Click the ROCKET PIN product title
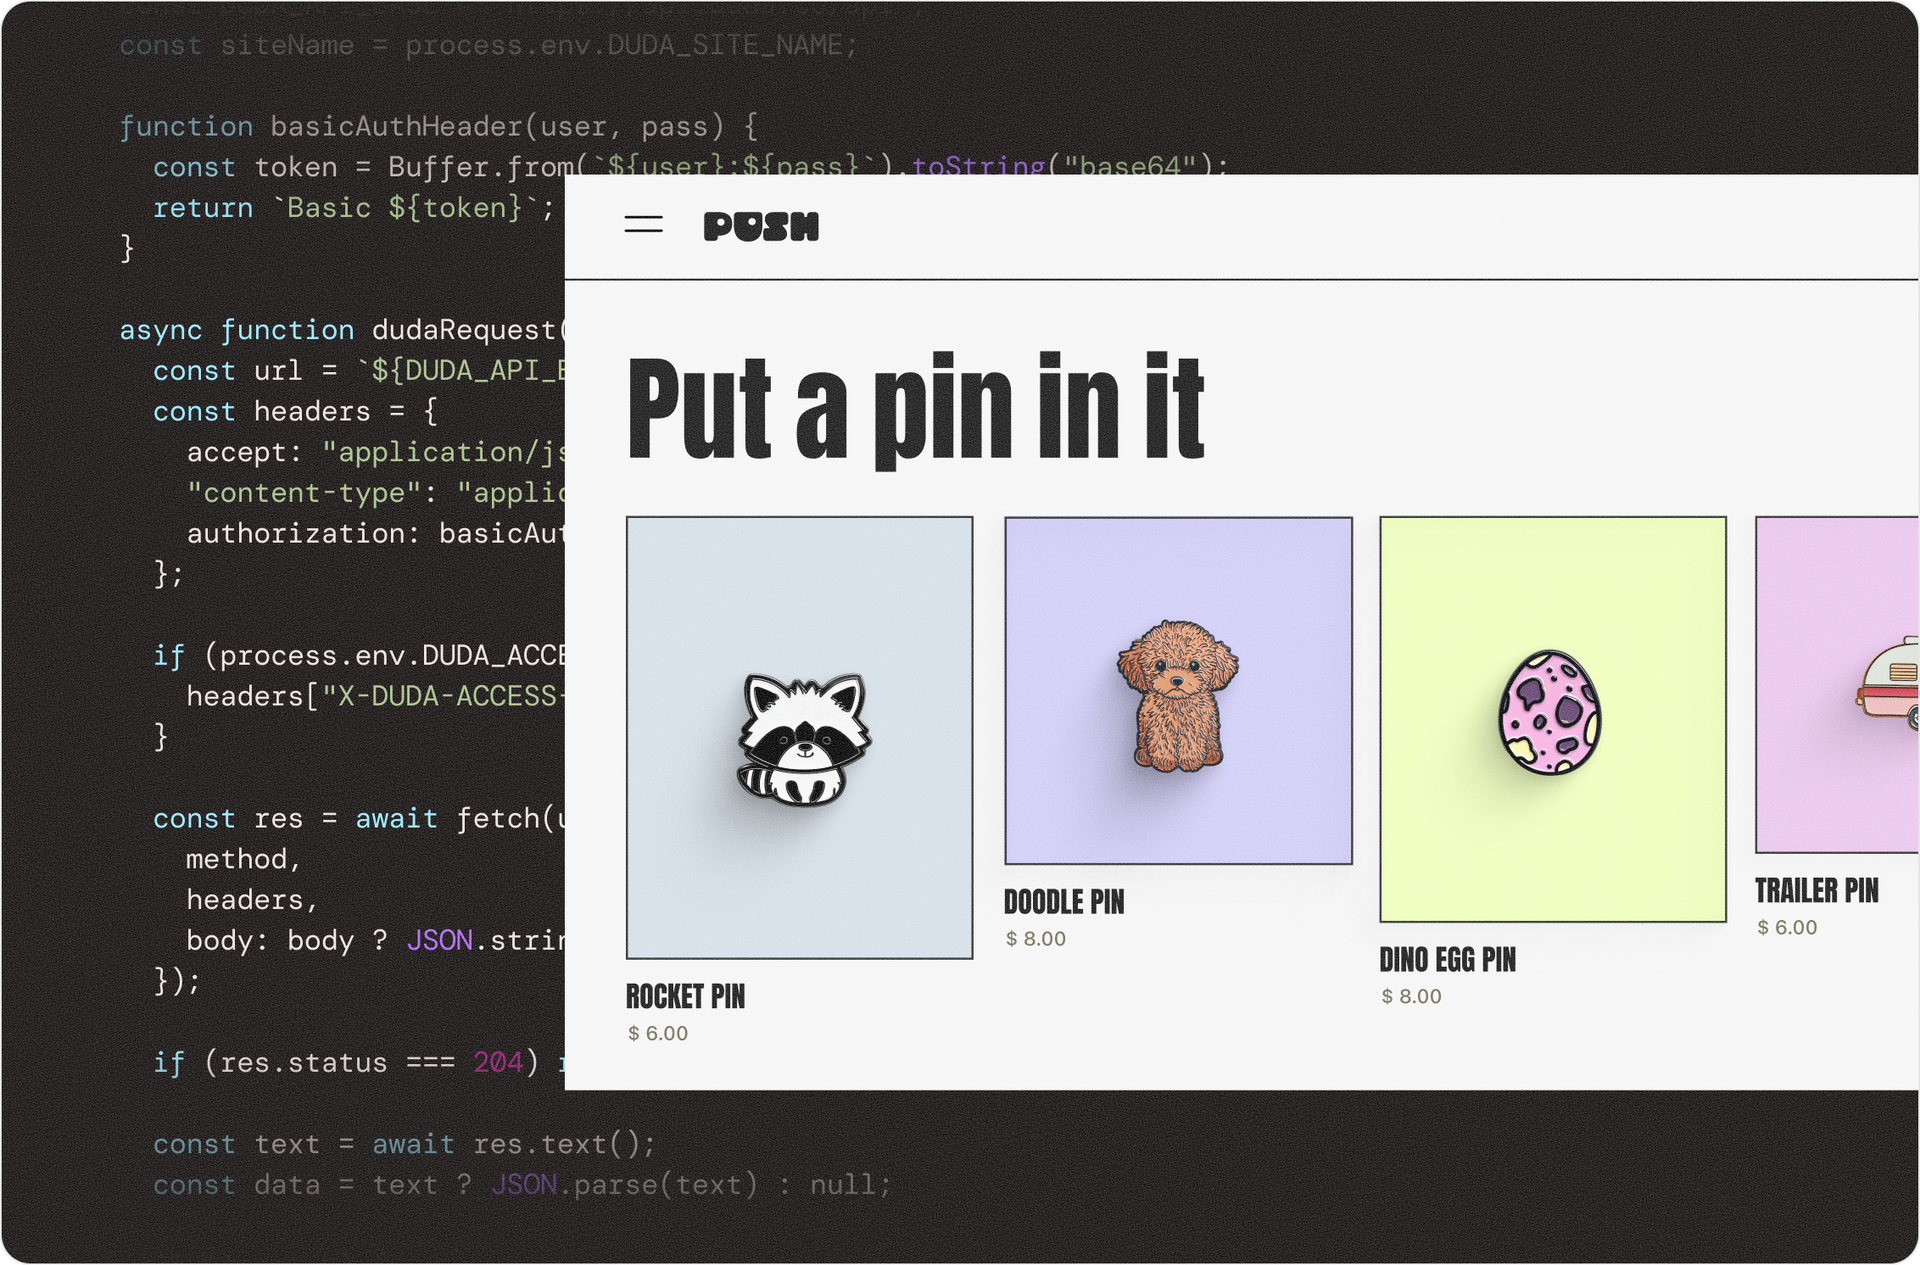 (x=685, y=997)
